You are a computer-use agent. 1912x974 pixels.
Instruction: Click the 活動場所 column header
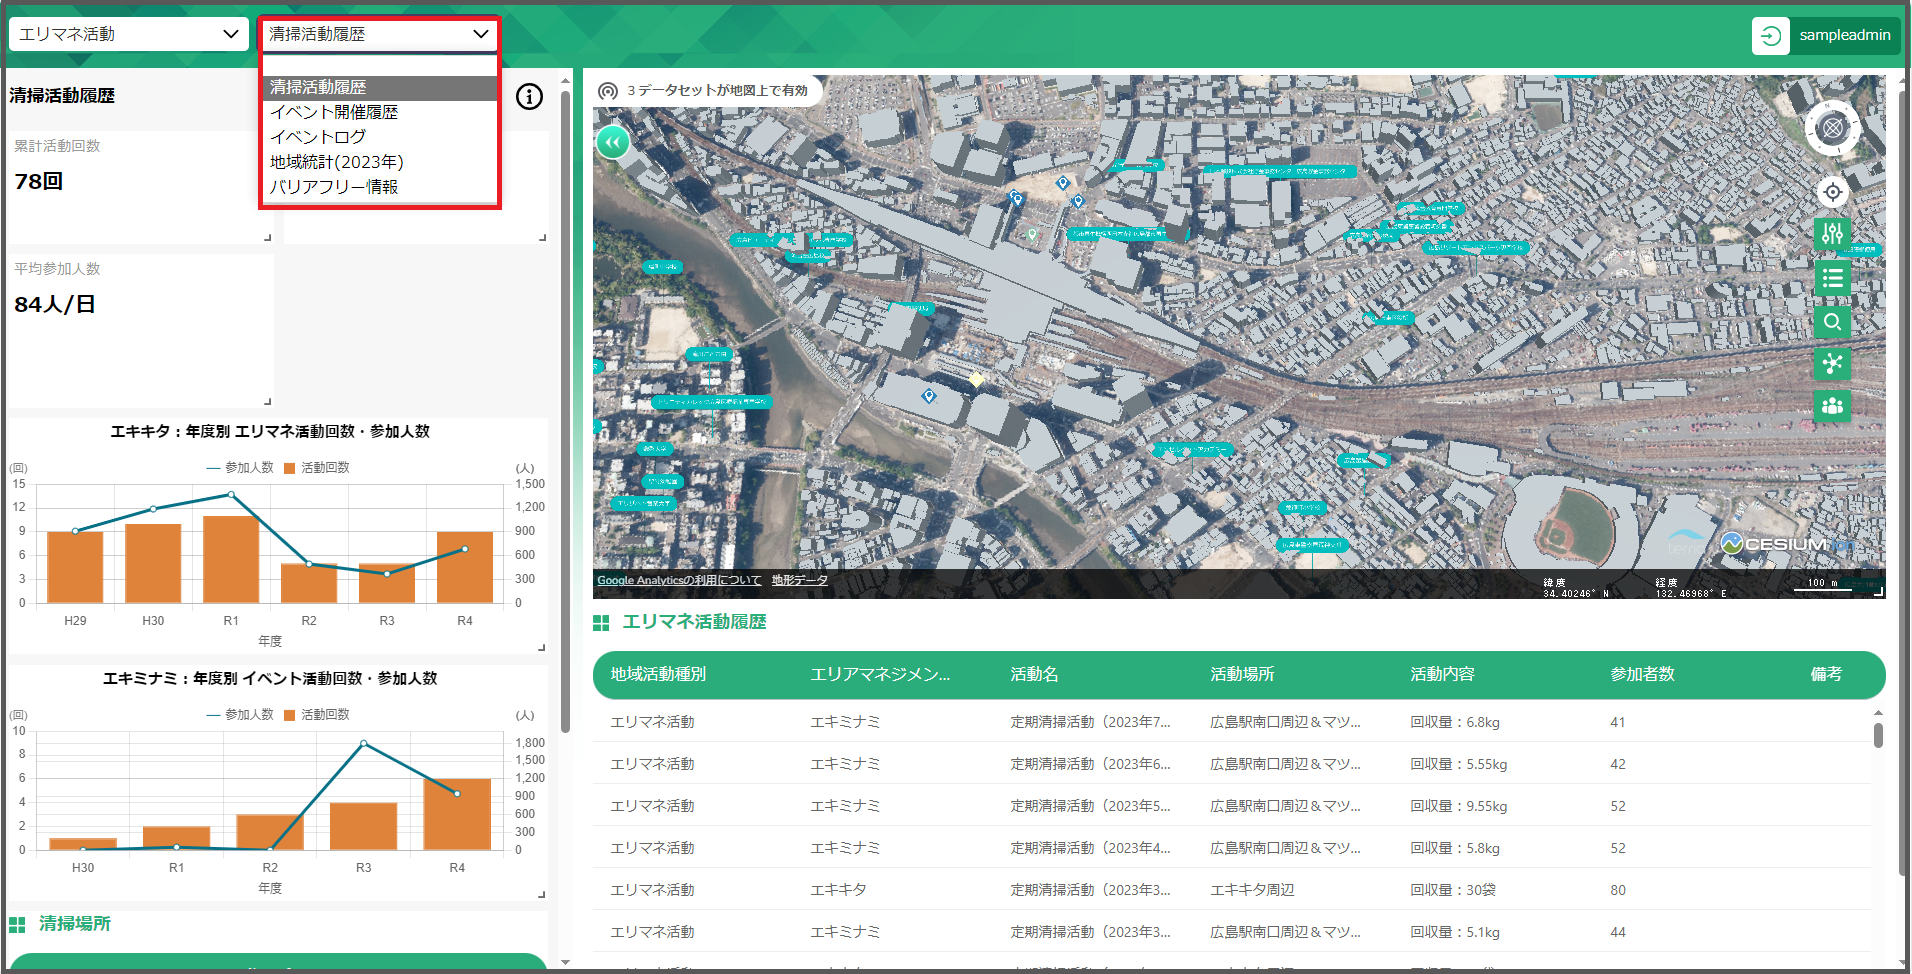(x=1242, y=674)
